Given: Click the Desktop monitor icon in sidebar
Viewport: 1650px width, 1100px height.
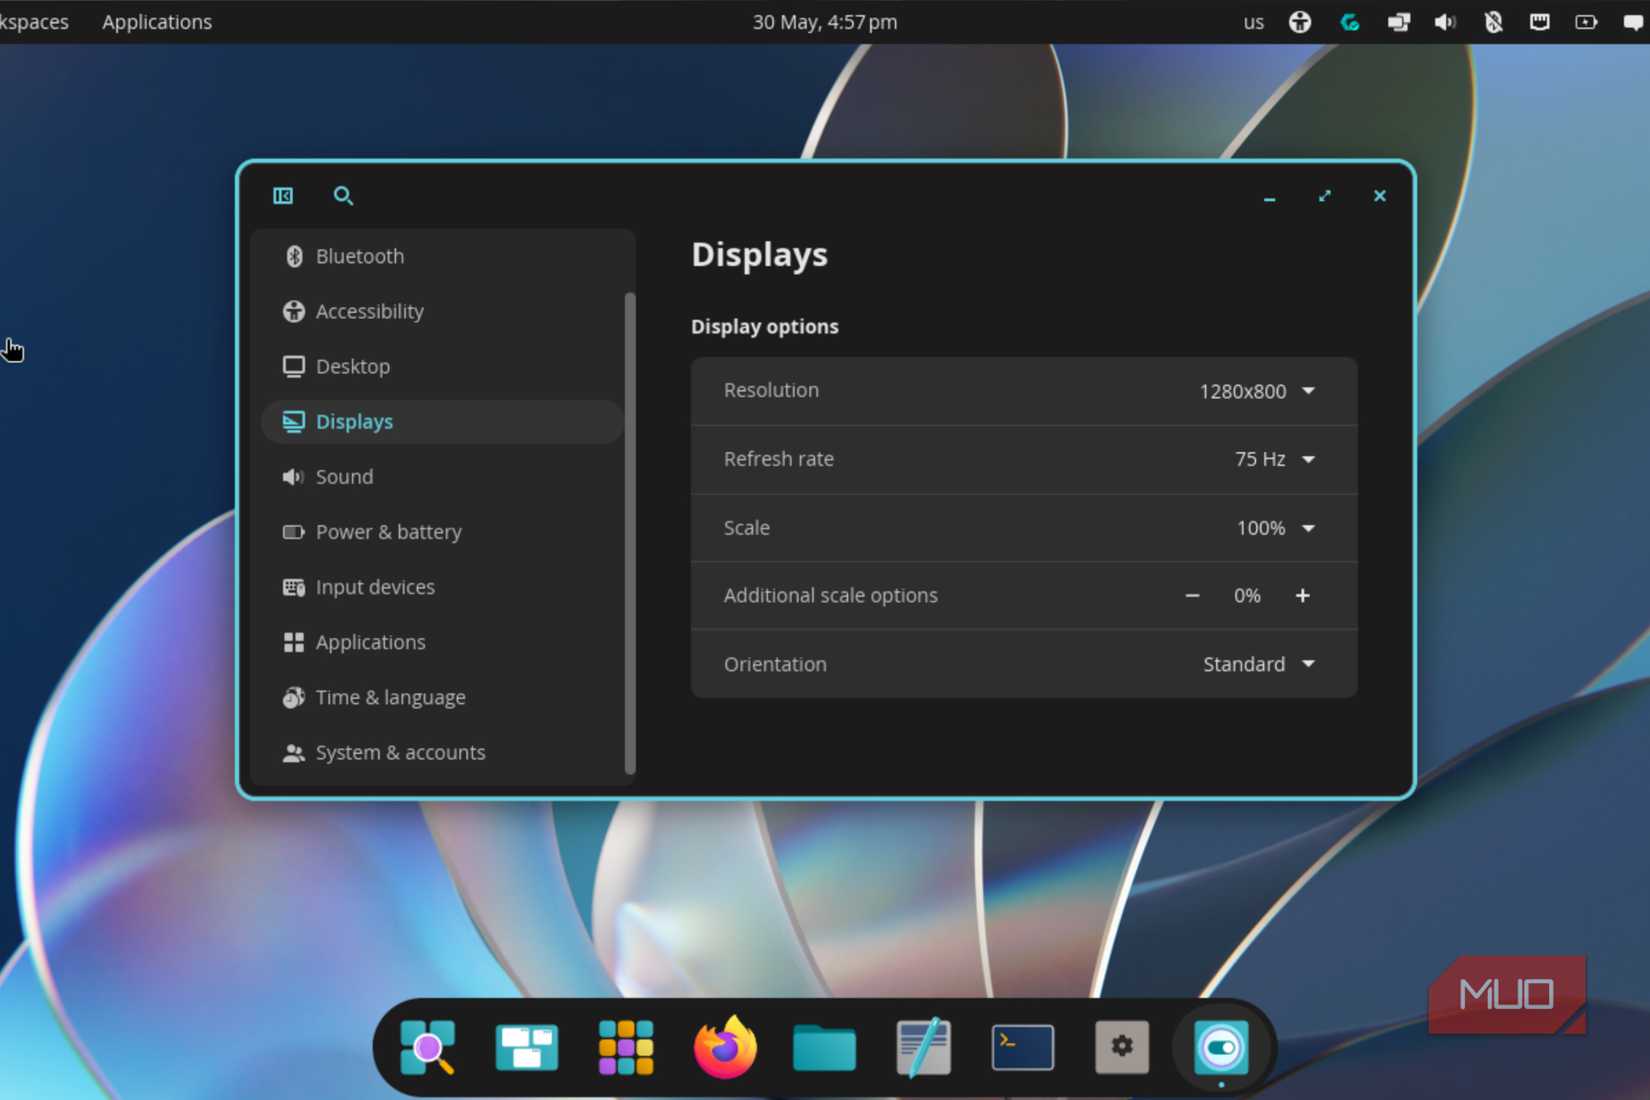Looking at the screenshot, I should tap(293, 367).
